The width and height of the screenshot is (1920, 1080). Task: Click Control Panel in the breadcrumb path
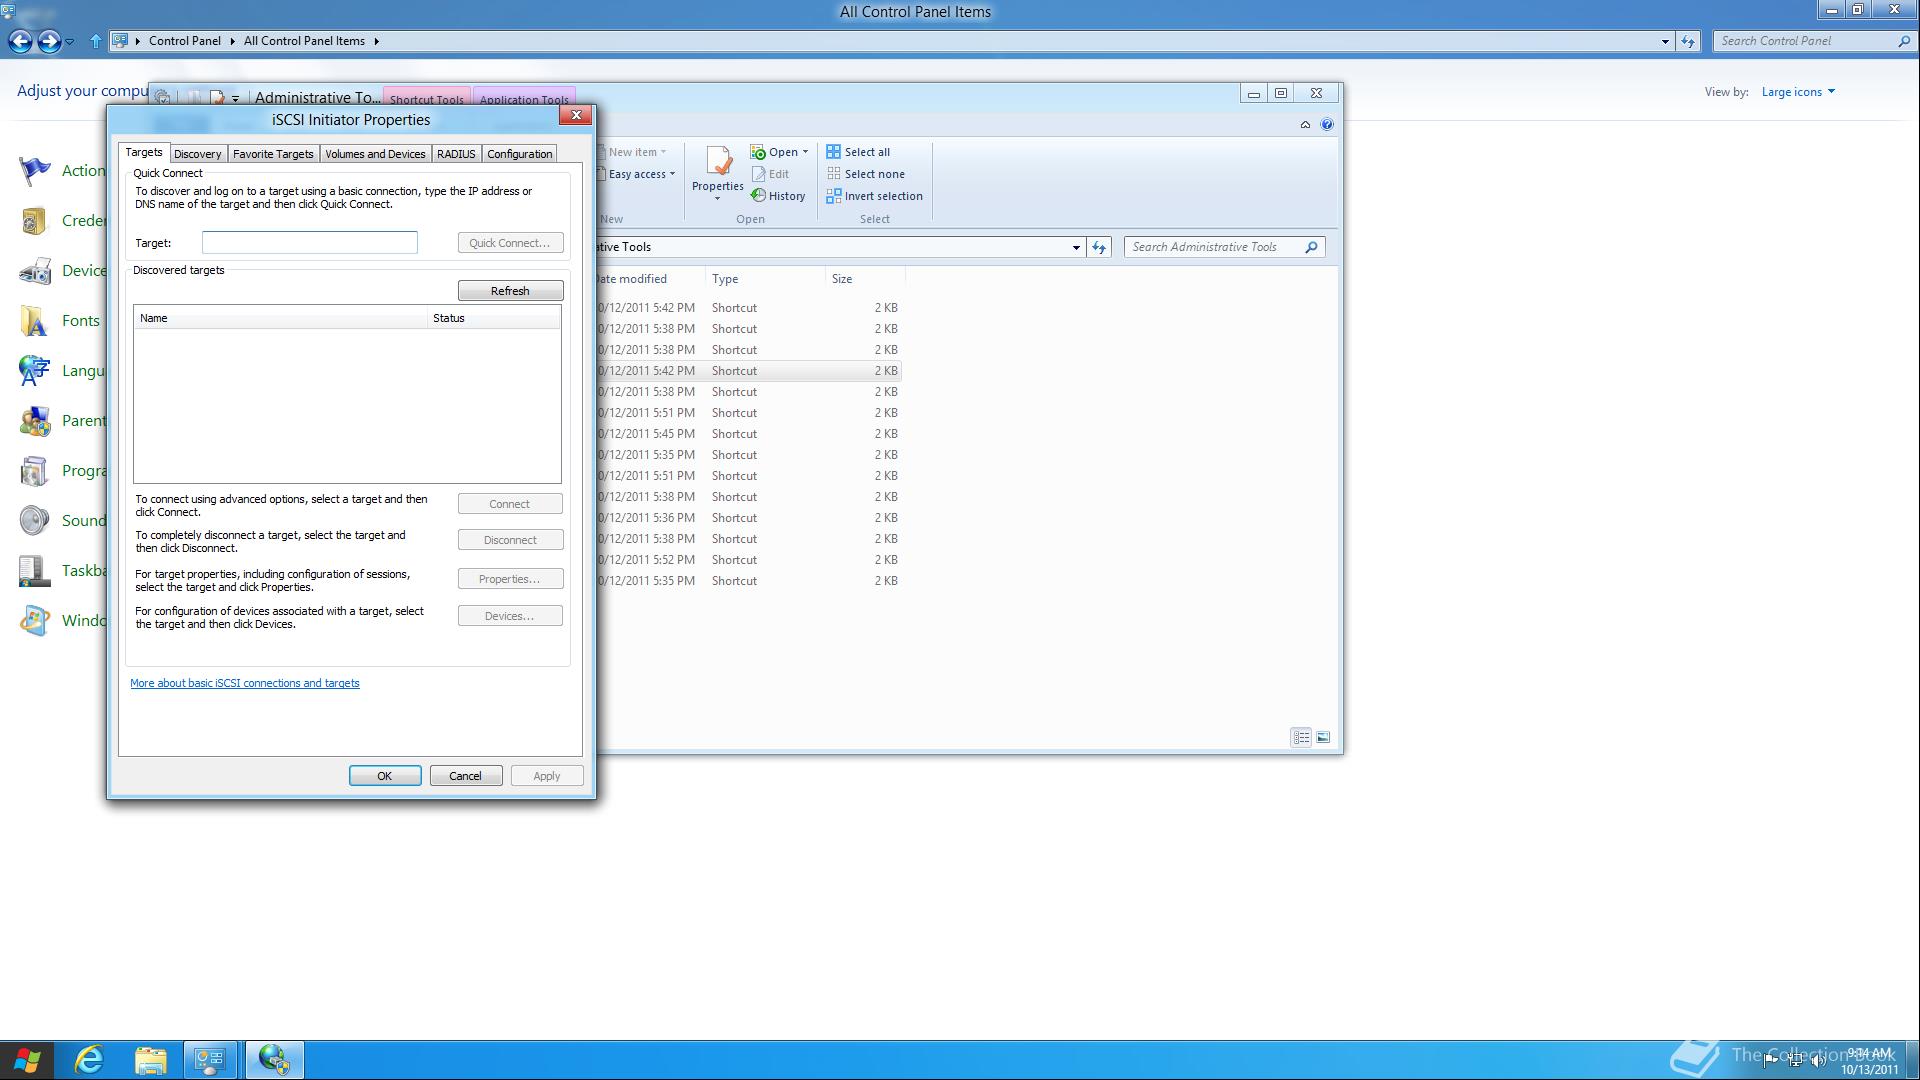click(x=185, y=41)
